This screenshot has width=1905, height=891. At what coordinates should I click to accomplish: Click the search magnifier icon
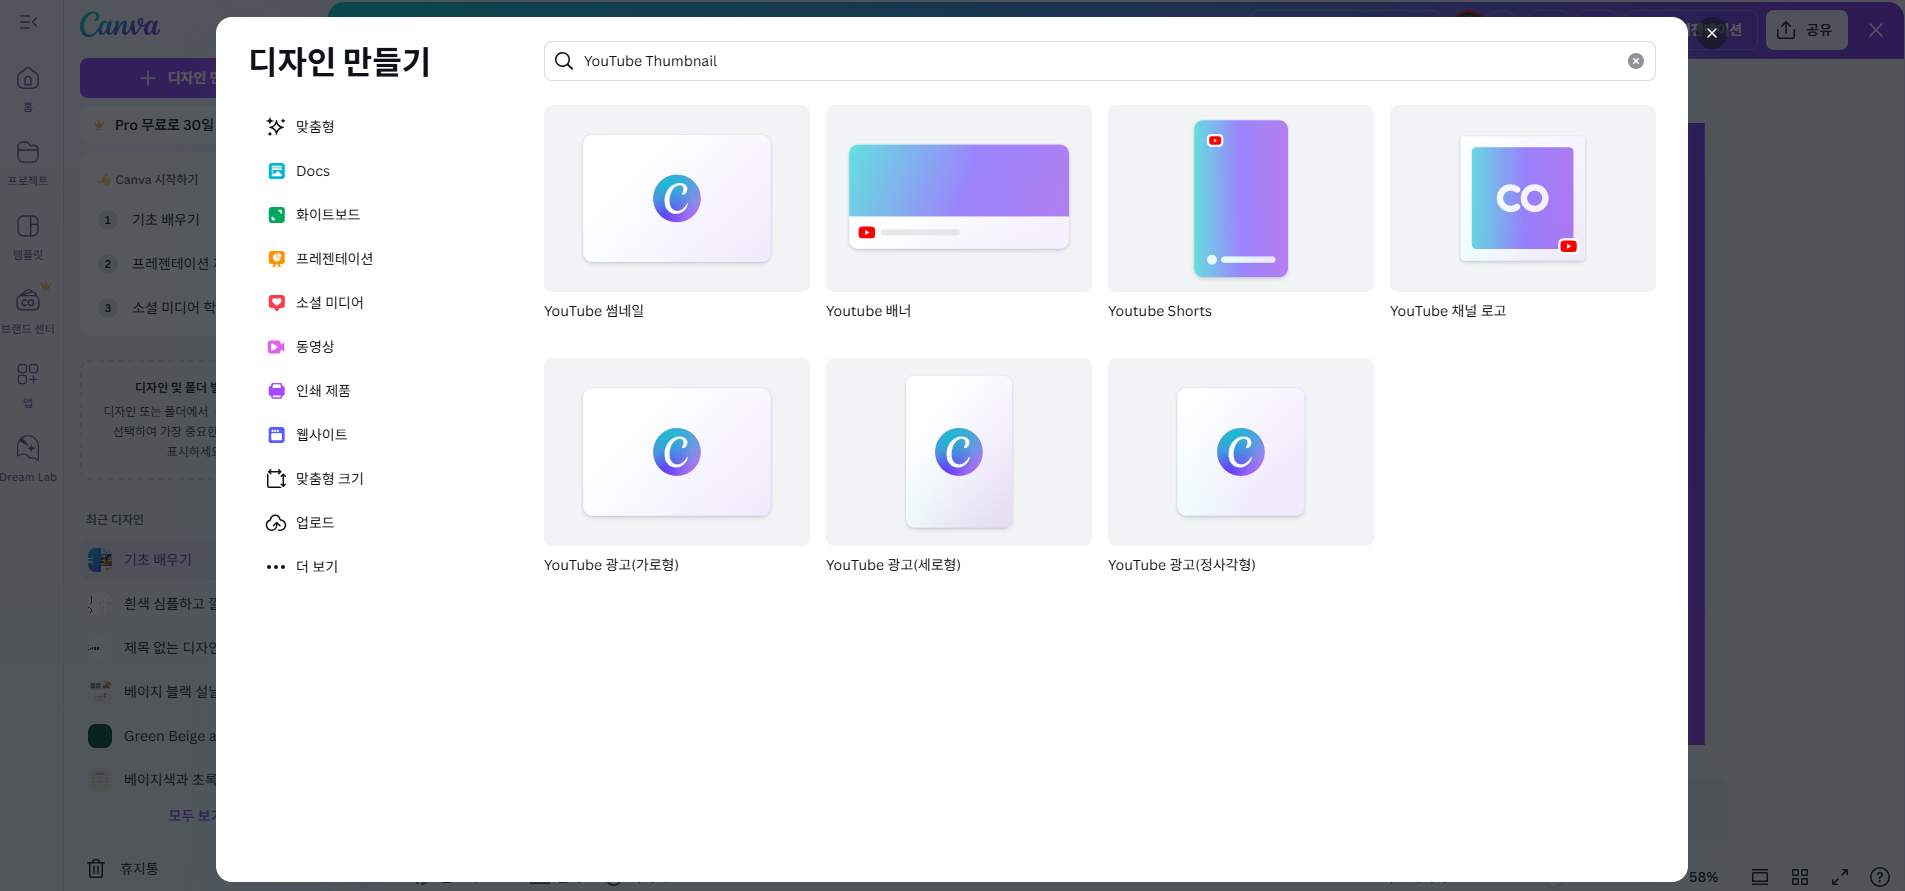(564, 61)
